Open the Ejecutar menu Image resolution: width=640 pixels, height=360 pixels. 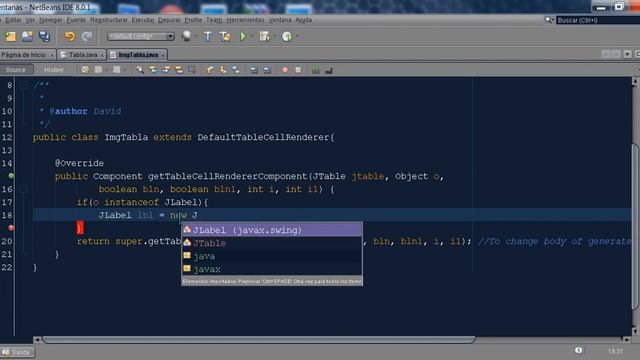[x=143, y=20]
